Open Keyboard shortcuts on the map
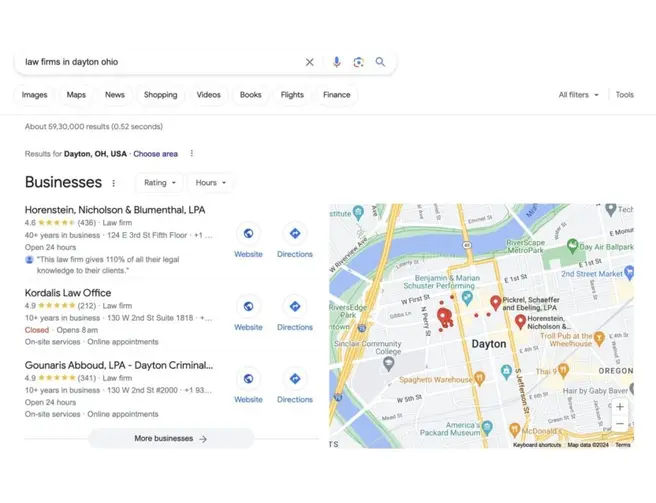The width and height of the screenshot is (656, 503). click(537, 445)
